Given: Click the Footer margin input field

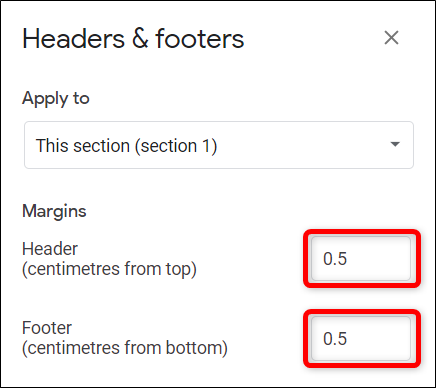Looking at the screenshot, I should click(x=361, y=339).
